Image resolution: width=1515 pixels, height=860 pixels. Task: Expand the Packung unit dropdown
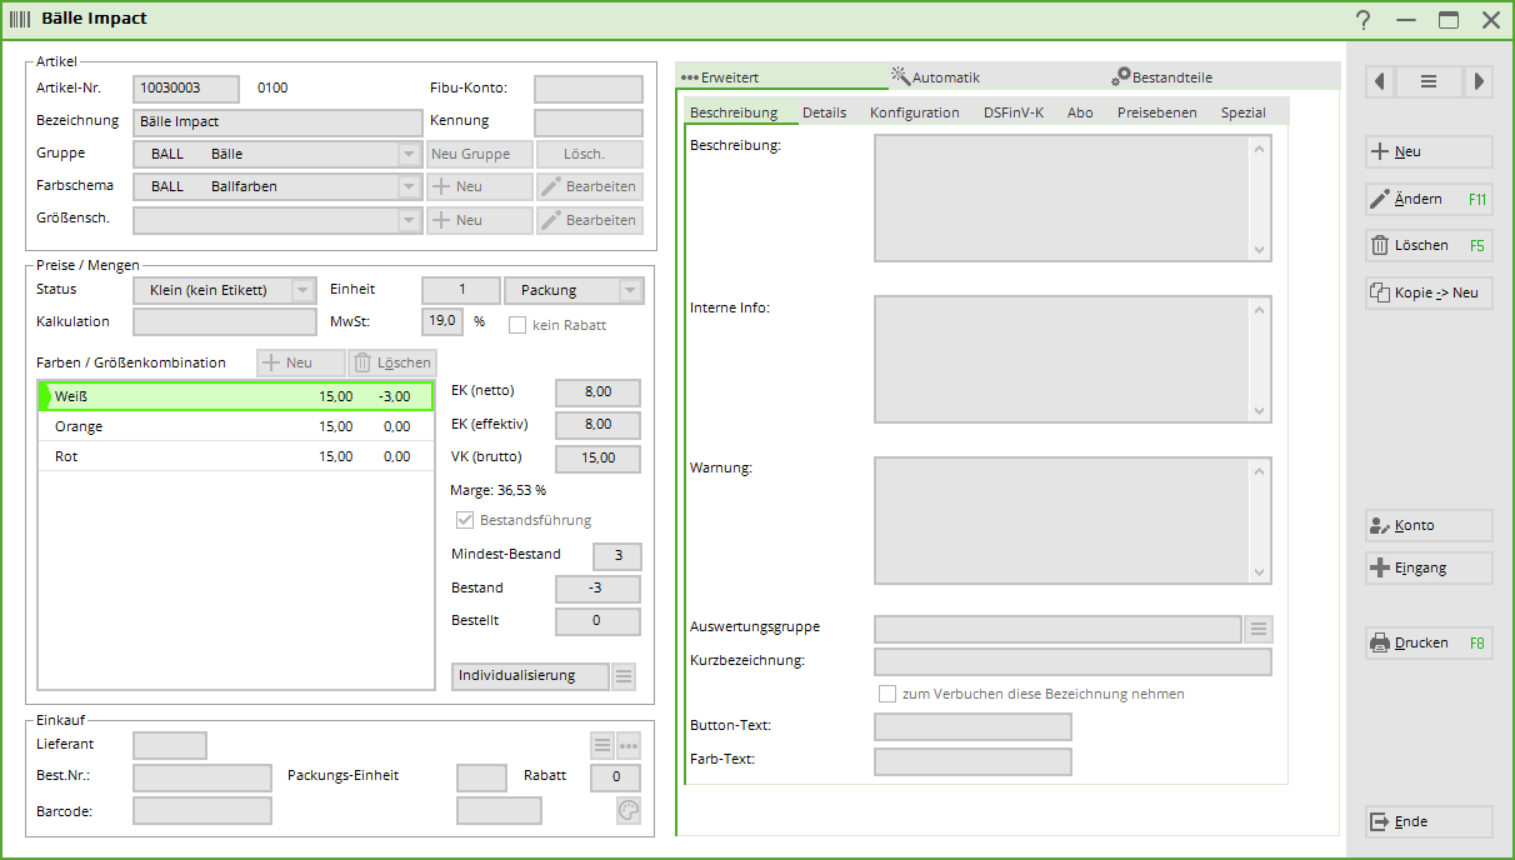click(x=630, y=290)
